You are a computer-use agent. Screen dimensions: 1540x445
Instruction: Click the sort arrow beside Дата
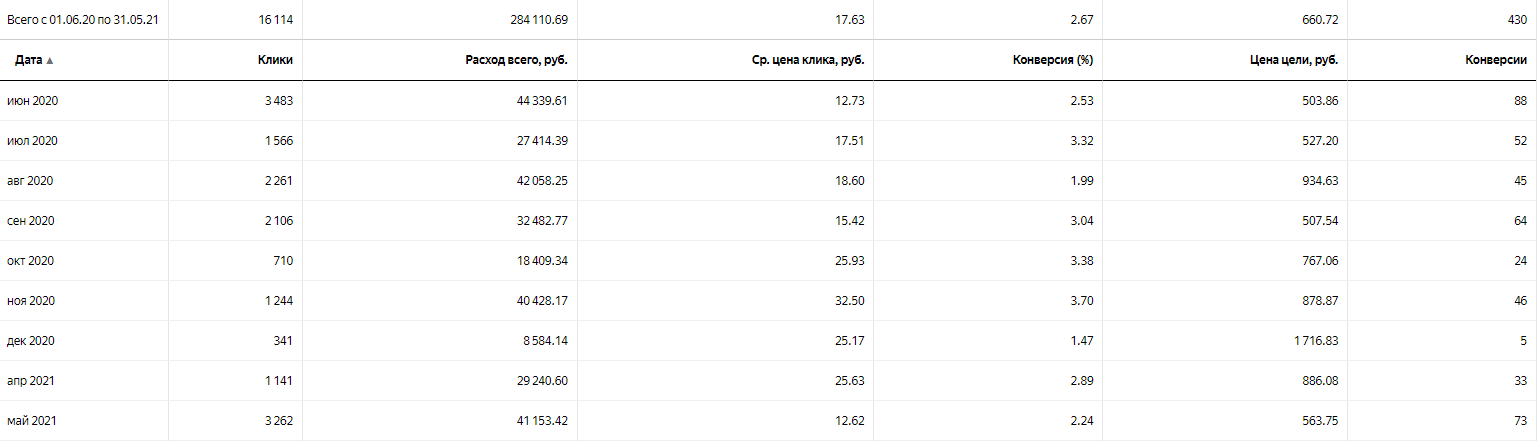tap(50, 61)
